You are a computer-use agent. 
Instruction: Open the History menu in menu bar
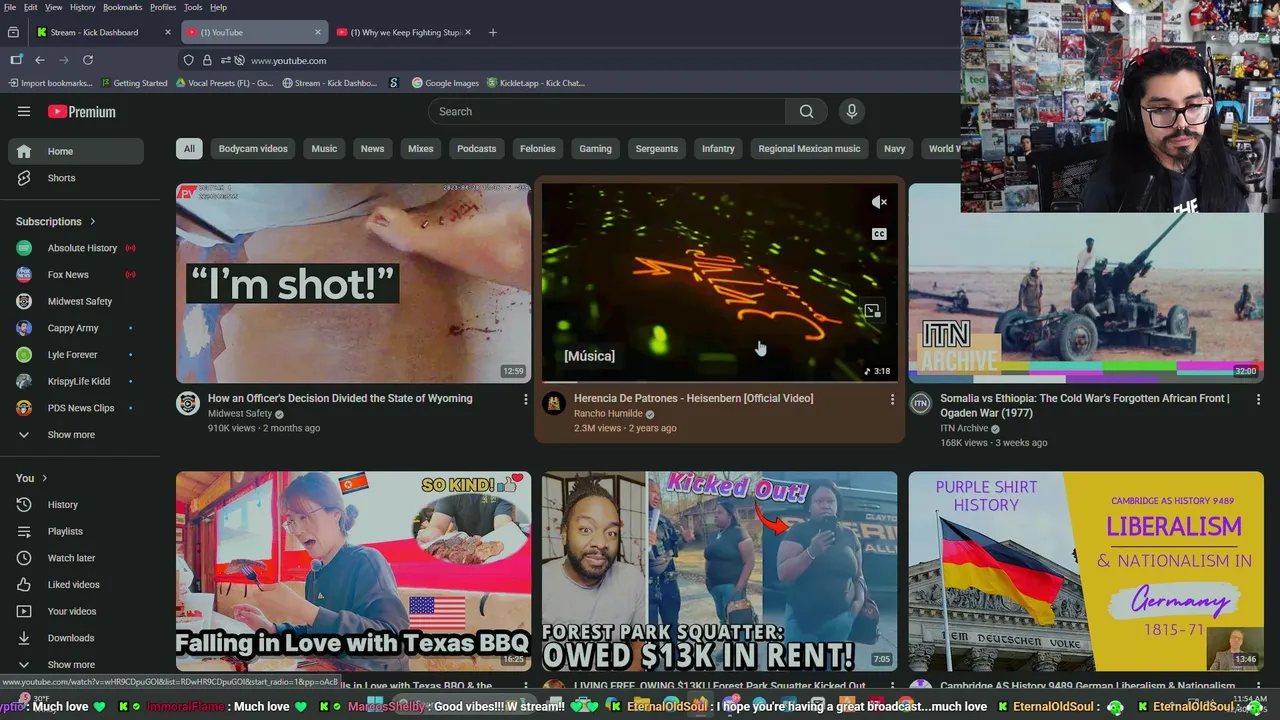[x=83, y=7]
